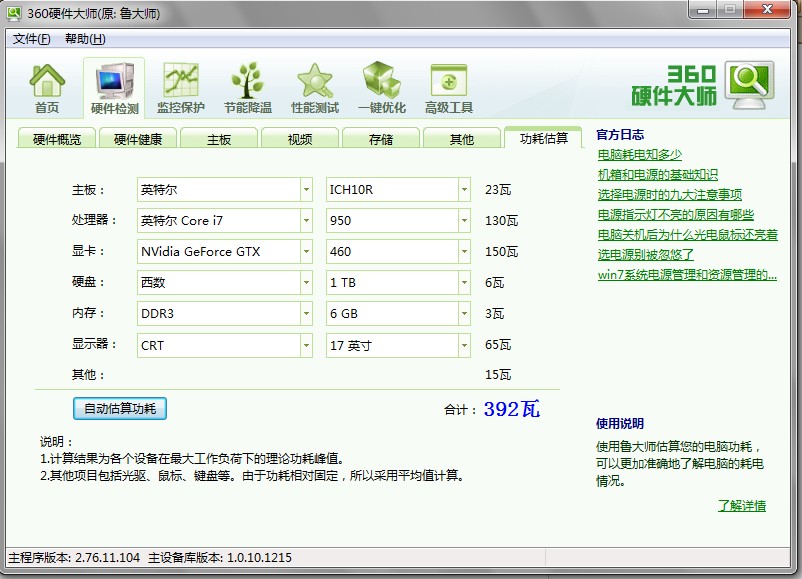
Task: Expand the CRT monitor type dropdown
Action: click(306, 345)
